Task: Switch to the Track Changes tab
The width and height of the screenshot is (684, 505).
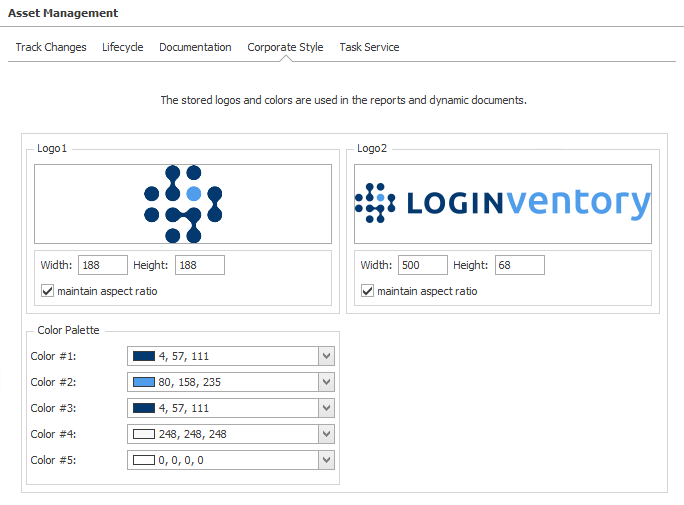Action: pos(51,47)
